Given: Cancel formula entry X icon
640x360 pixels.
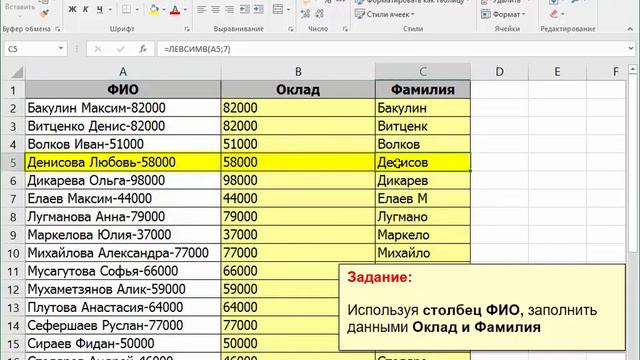Looking at the screenshot, I should point(98,49).
